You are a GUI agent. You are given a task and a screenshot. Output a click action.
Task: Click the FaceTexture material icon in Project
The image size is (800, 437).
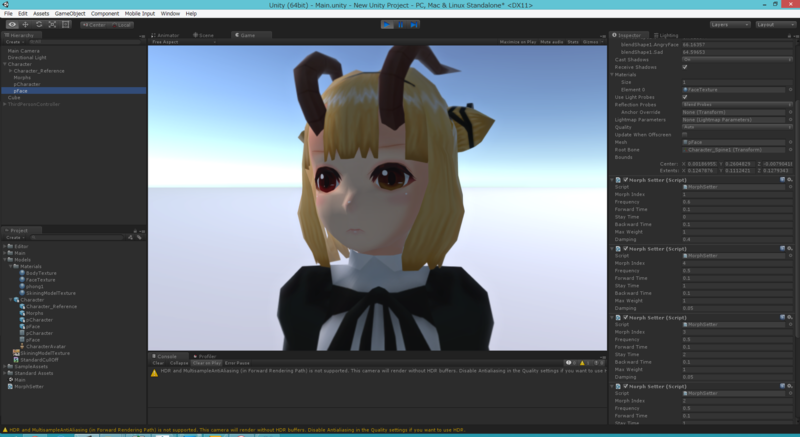(x=22, y=280)
